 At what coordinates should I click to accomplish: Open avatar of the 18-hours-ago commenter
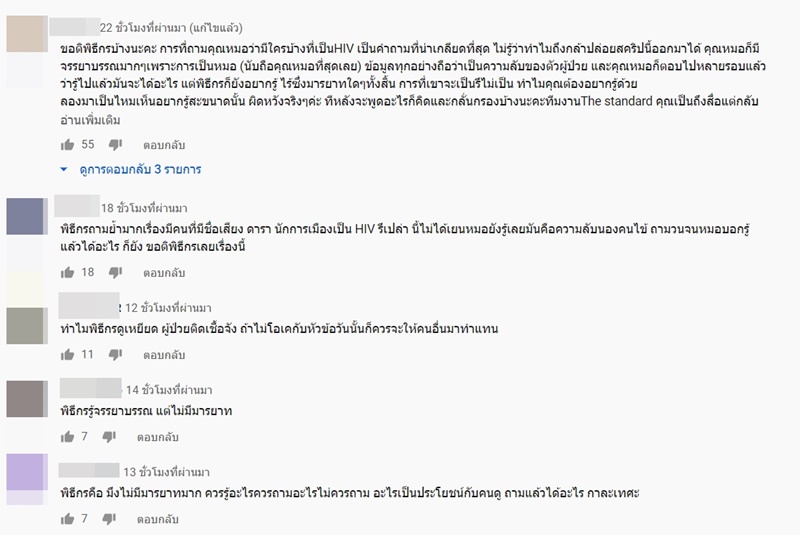[25, 215]
